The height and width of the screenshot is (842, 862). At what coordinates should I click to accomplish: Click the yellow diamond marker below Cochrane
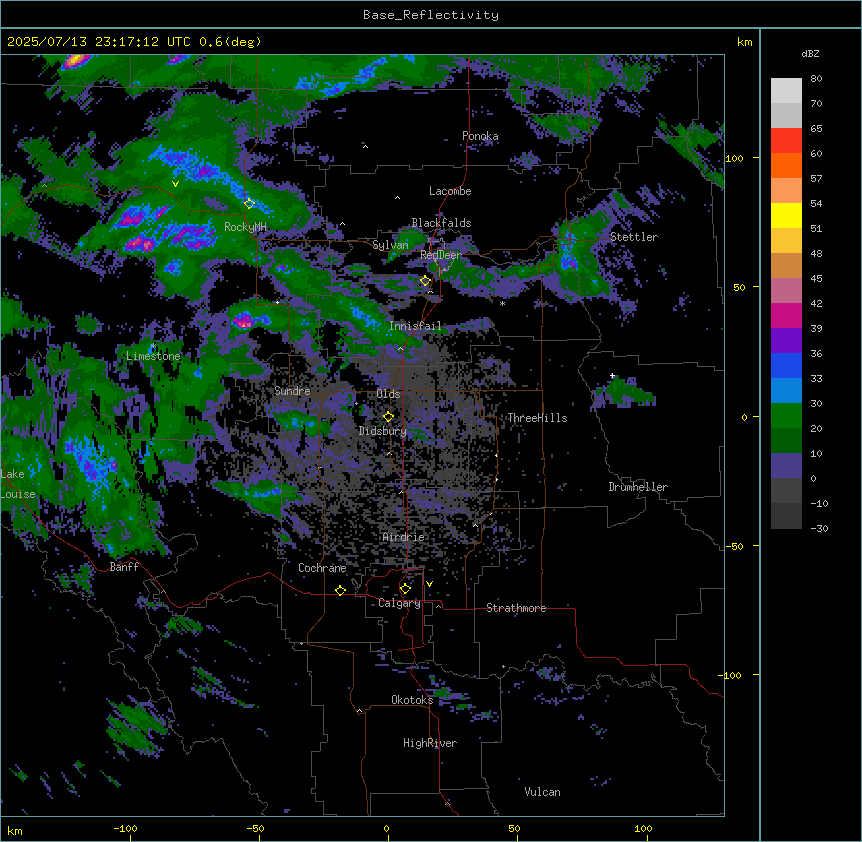pos(340,590)
